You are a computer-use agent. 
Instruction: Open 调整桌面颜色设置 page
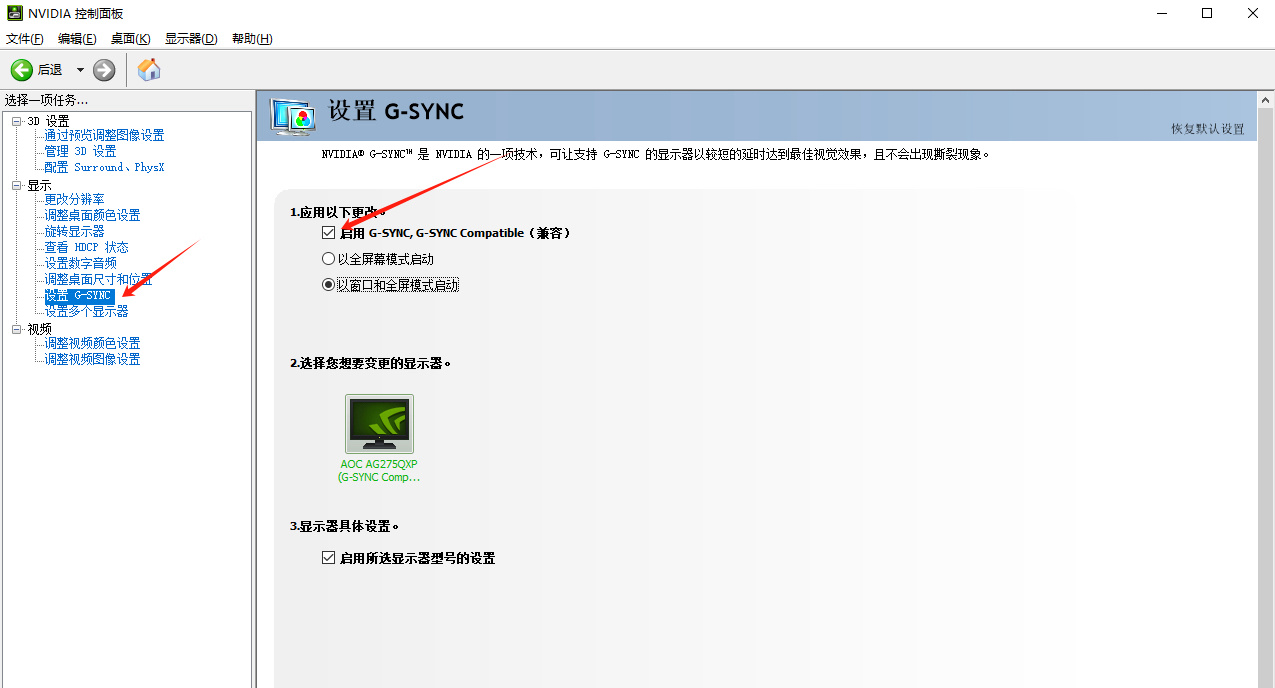coord(92,215)
